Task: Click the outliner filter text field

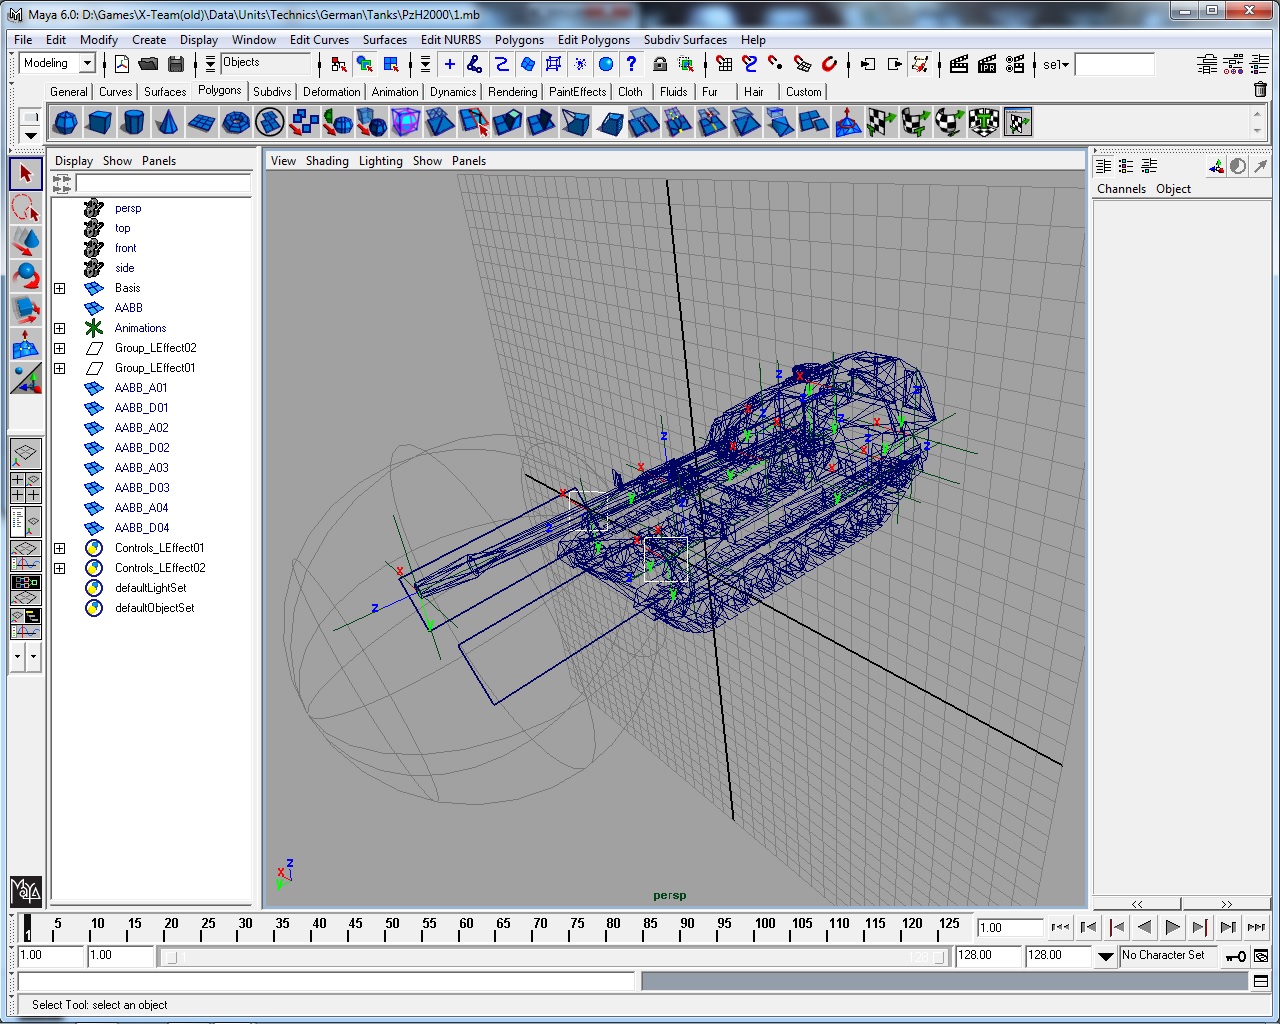Action: tap(163, 183)
